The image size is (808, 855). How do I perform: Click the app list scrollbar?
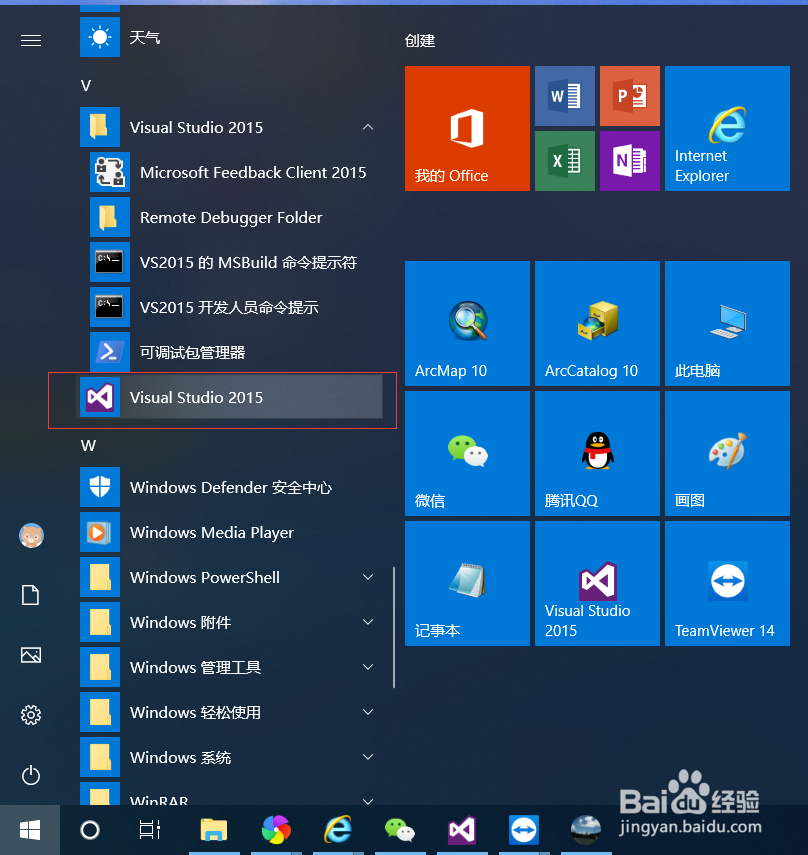tap(394, 627)
